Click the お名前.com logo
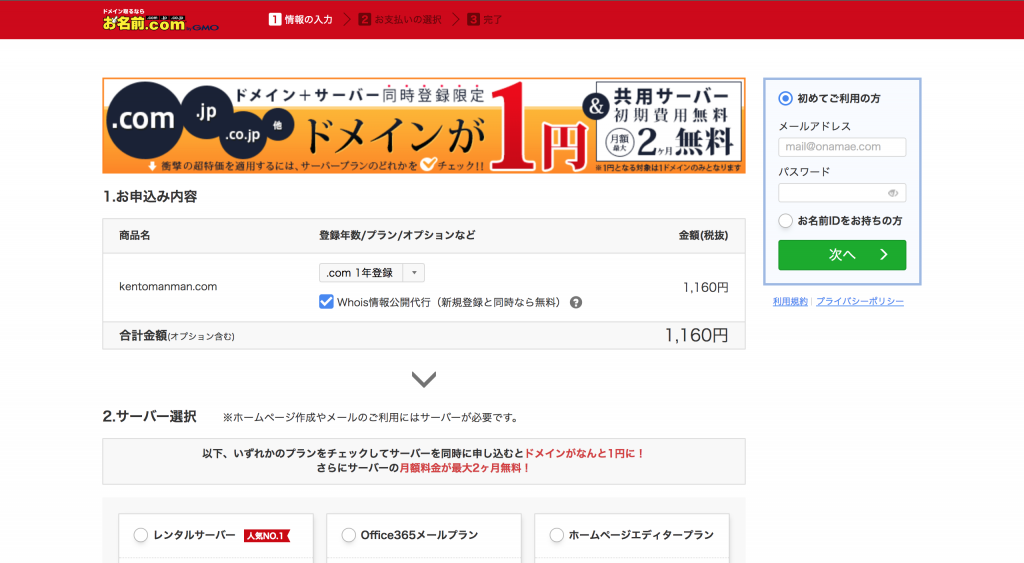 [160, 20]
